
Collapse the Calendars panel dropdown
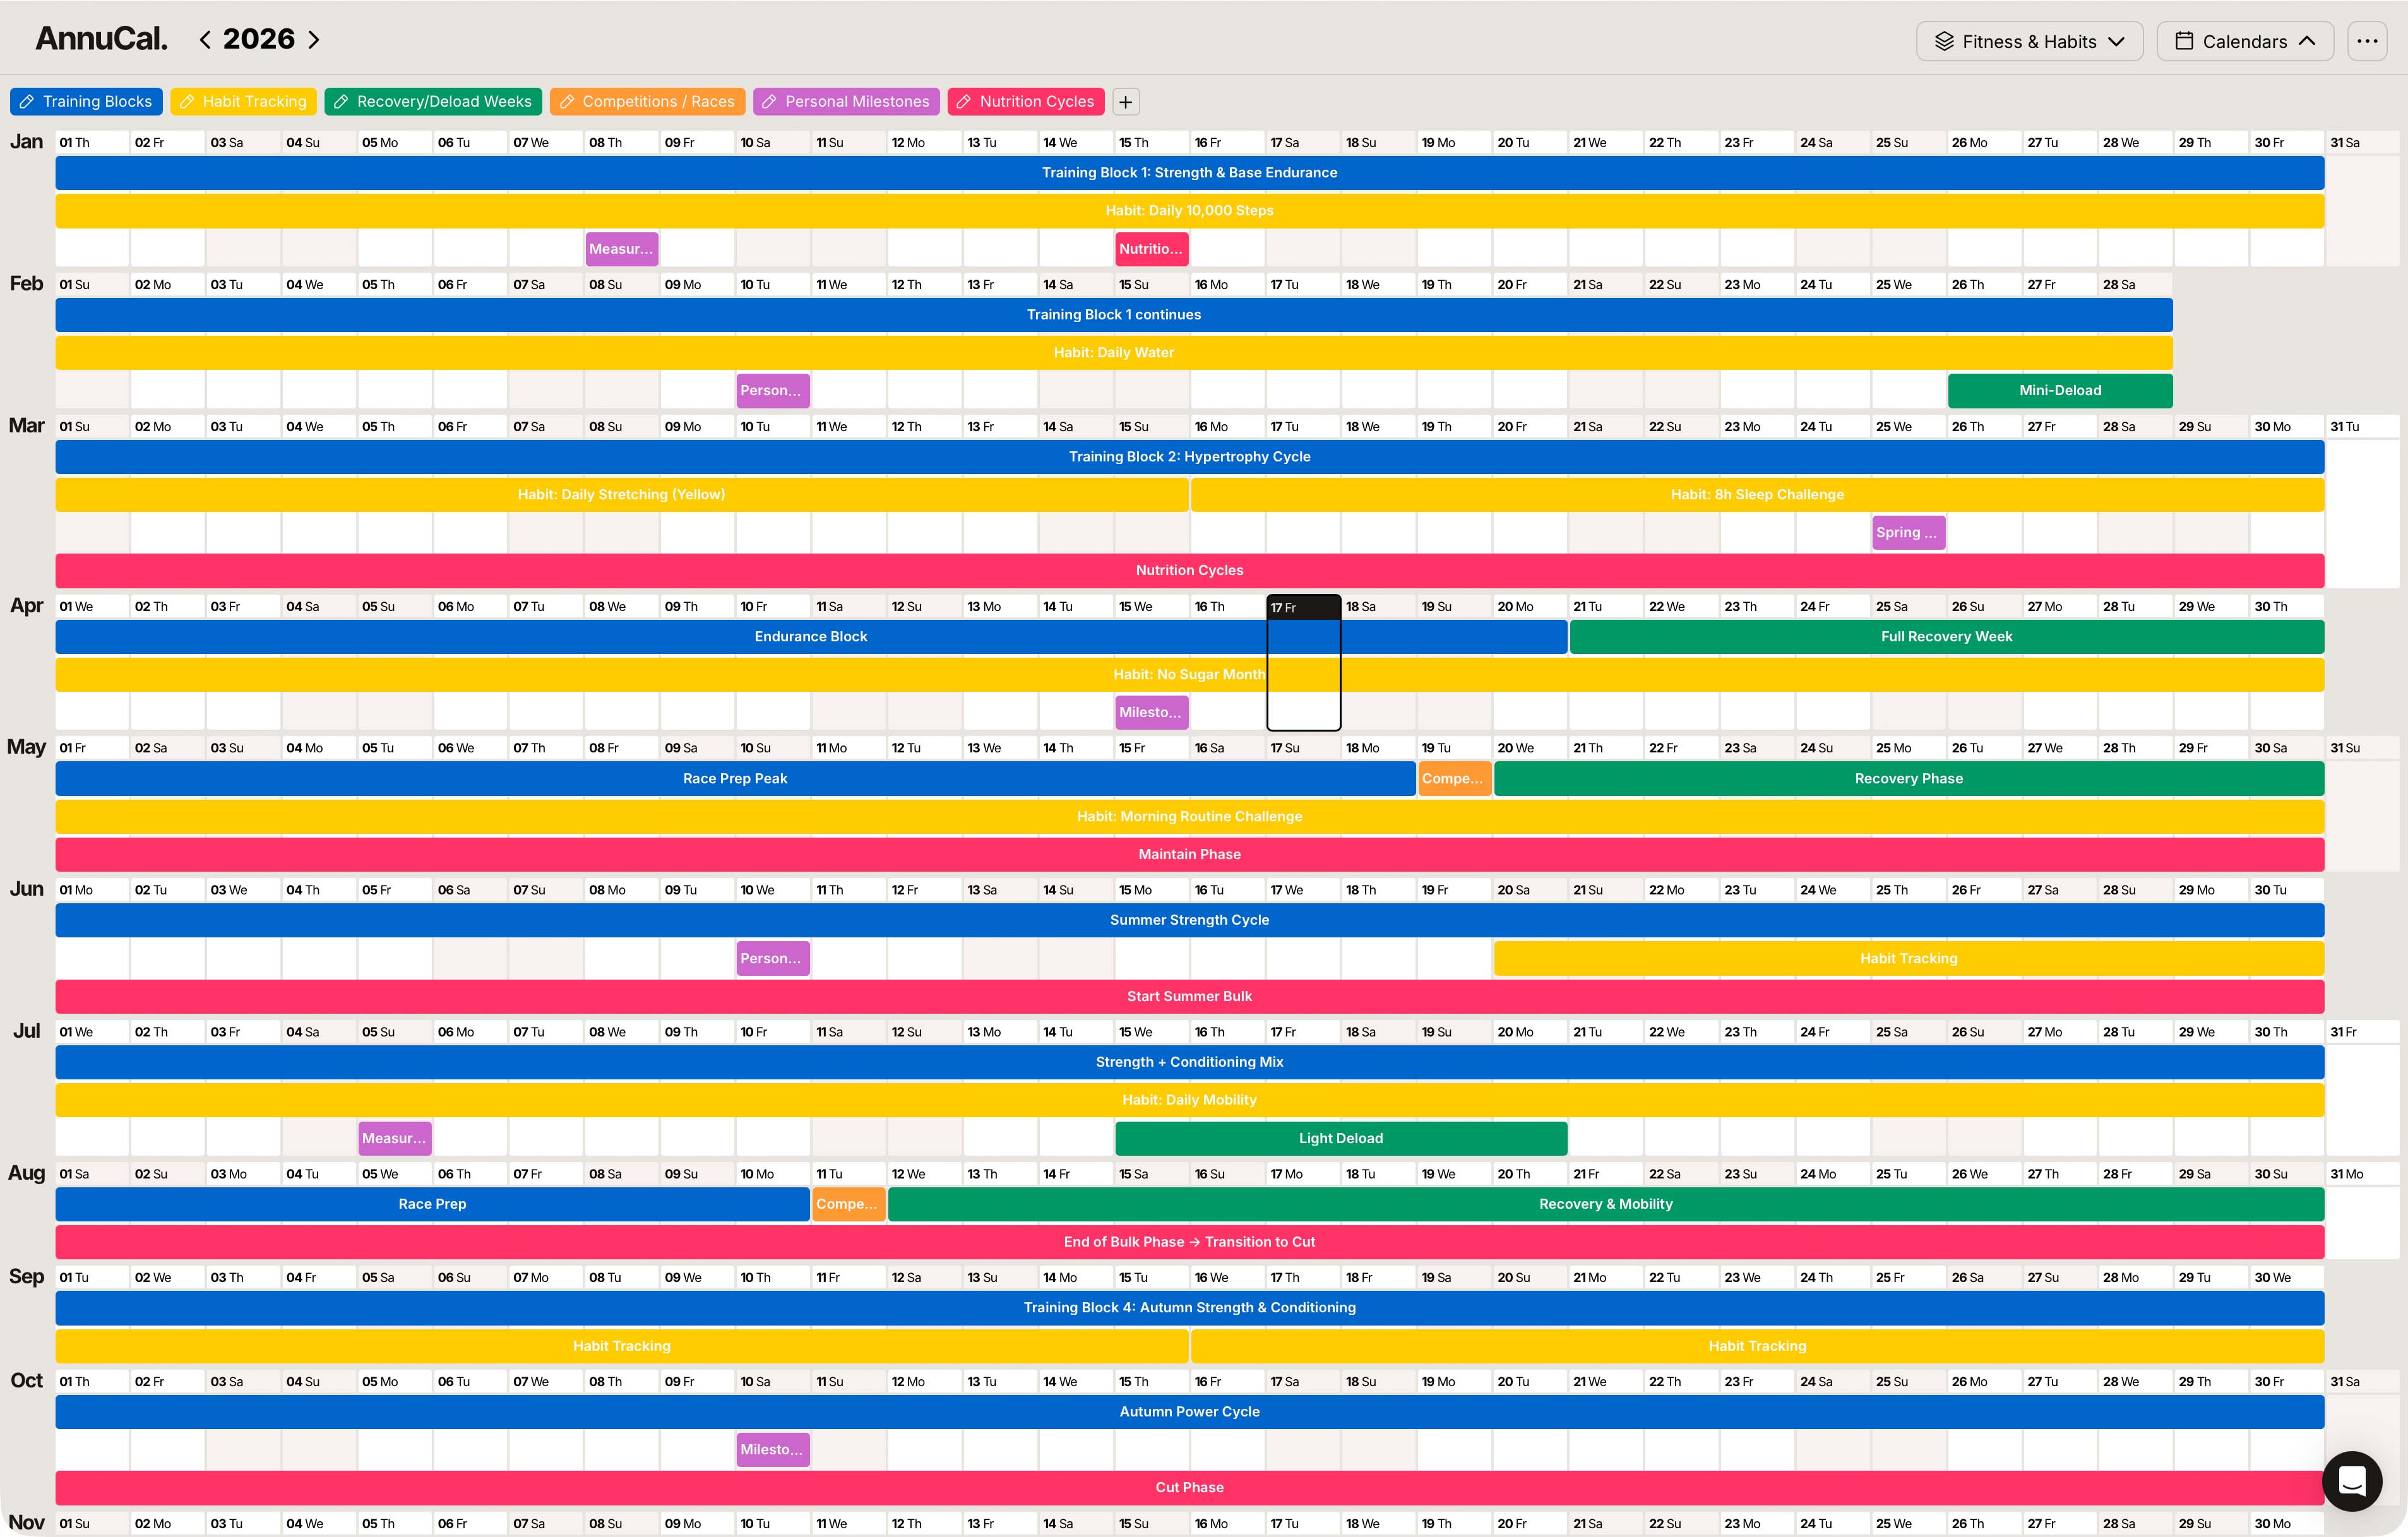point(2245,41)
